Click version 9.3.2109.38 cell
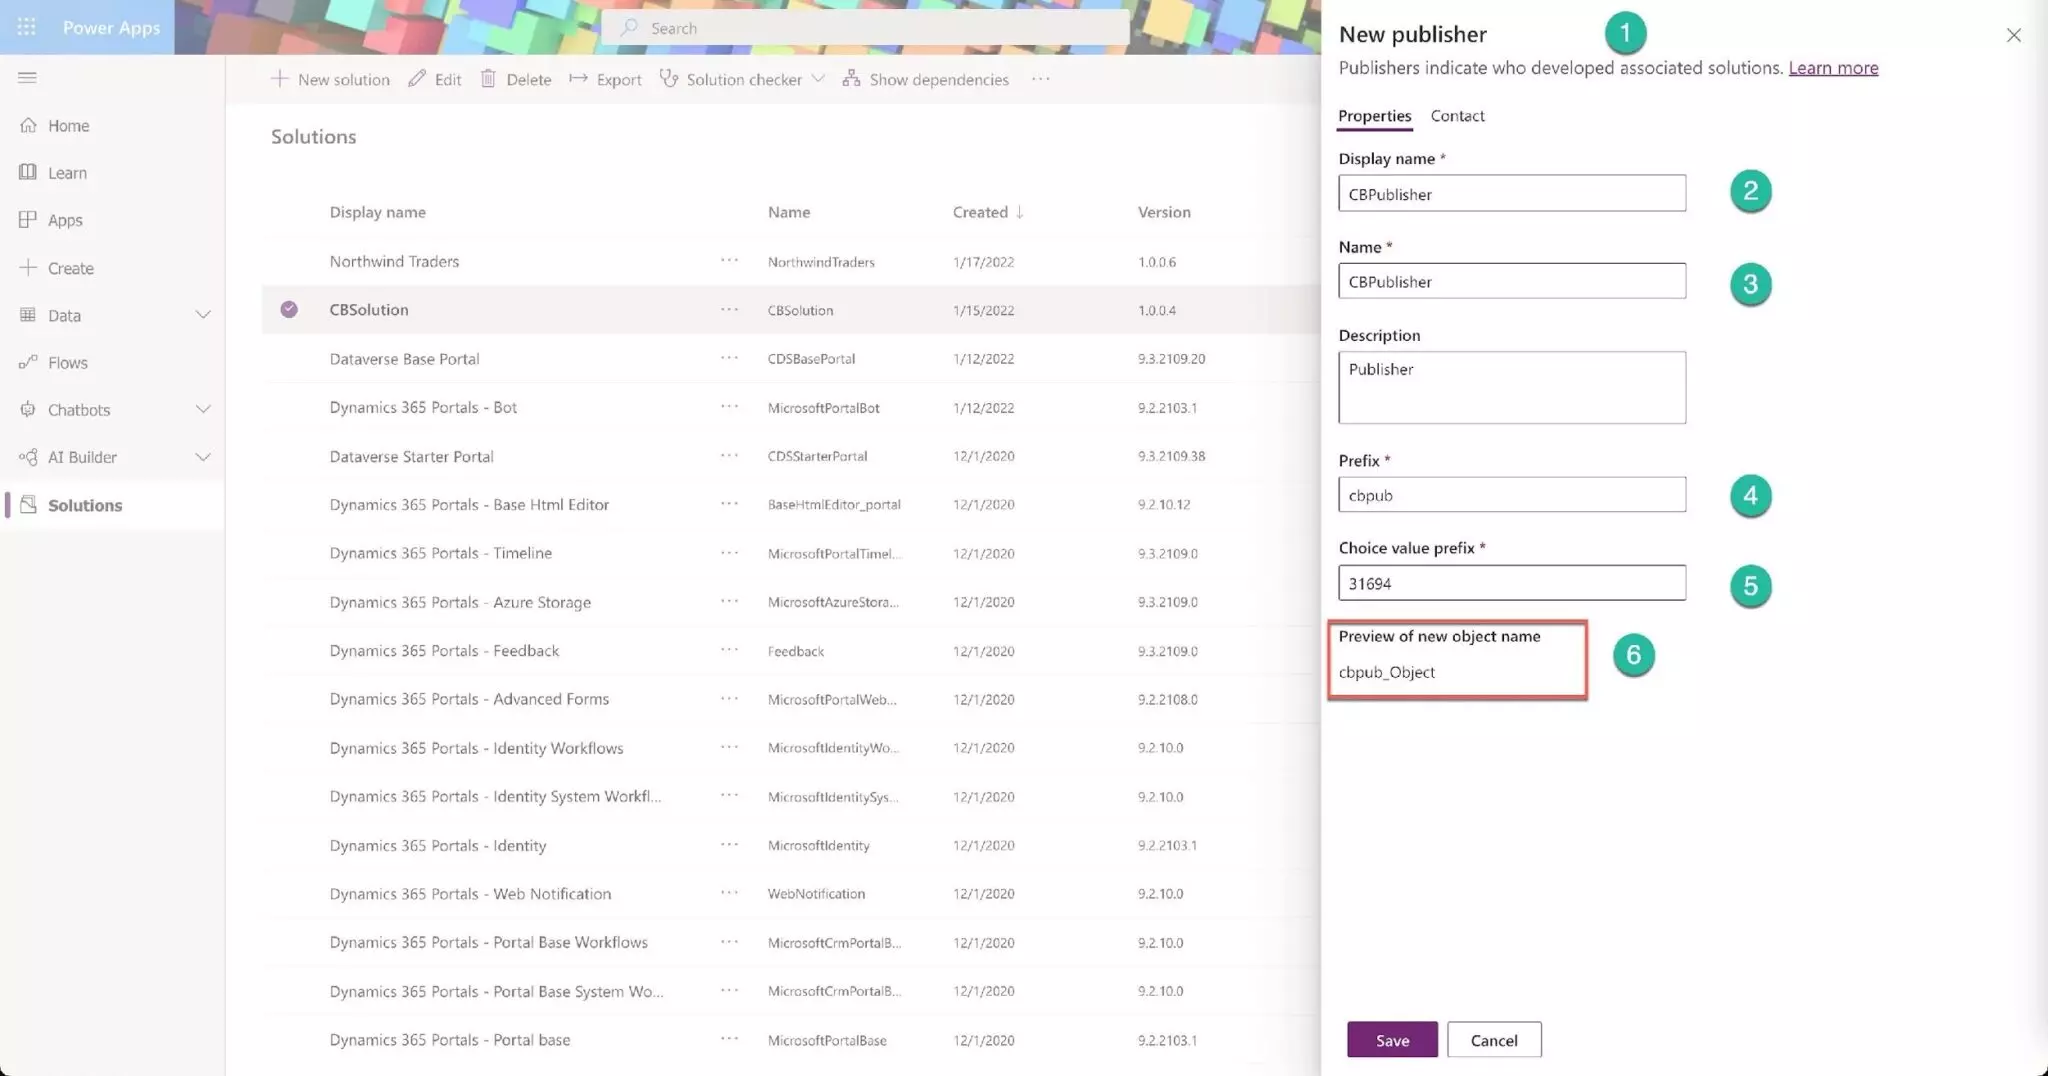Viewport: 2048px width, 1076px height. point(1171,456)
